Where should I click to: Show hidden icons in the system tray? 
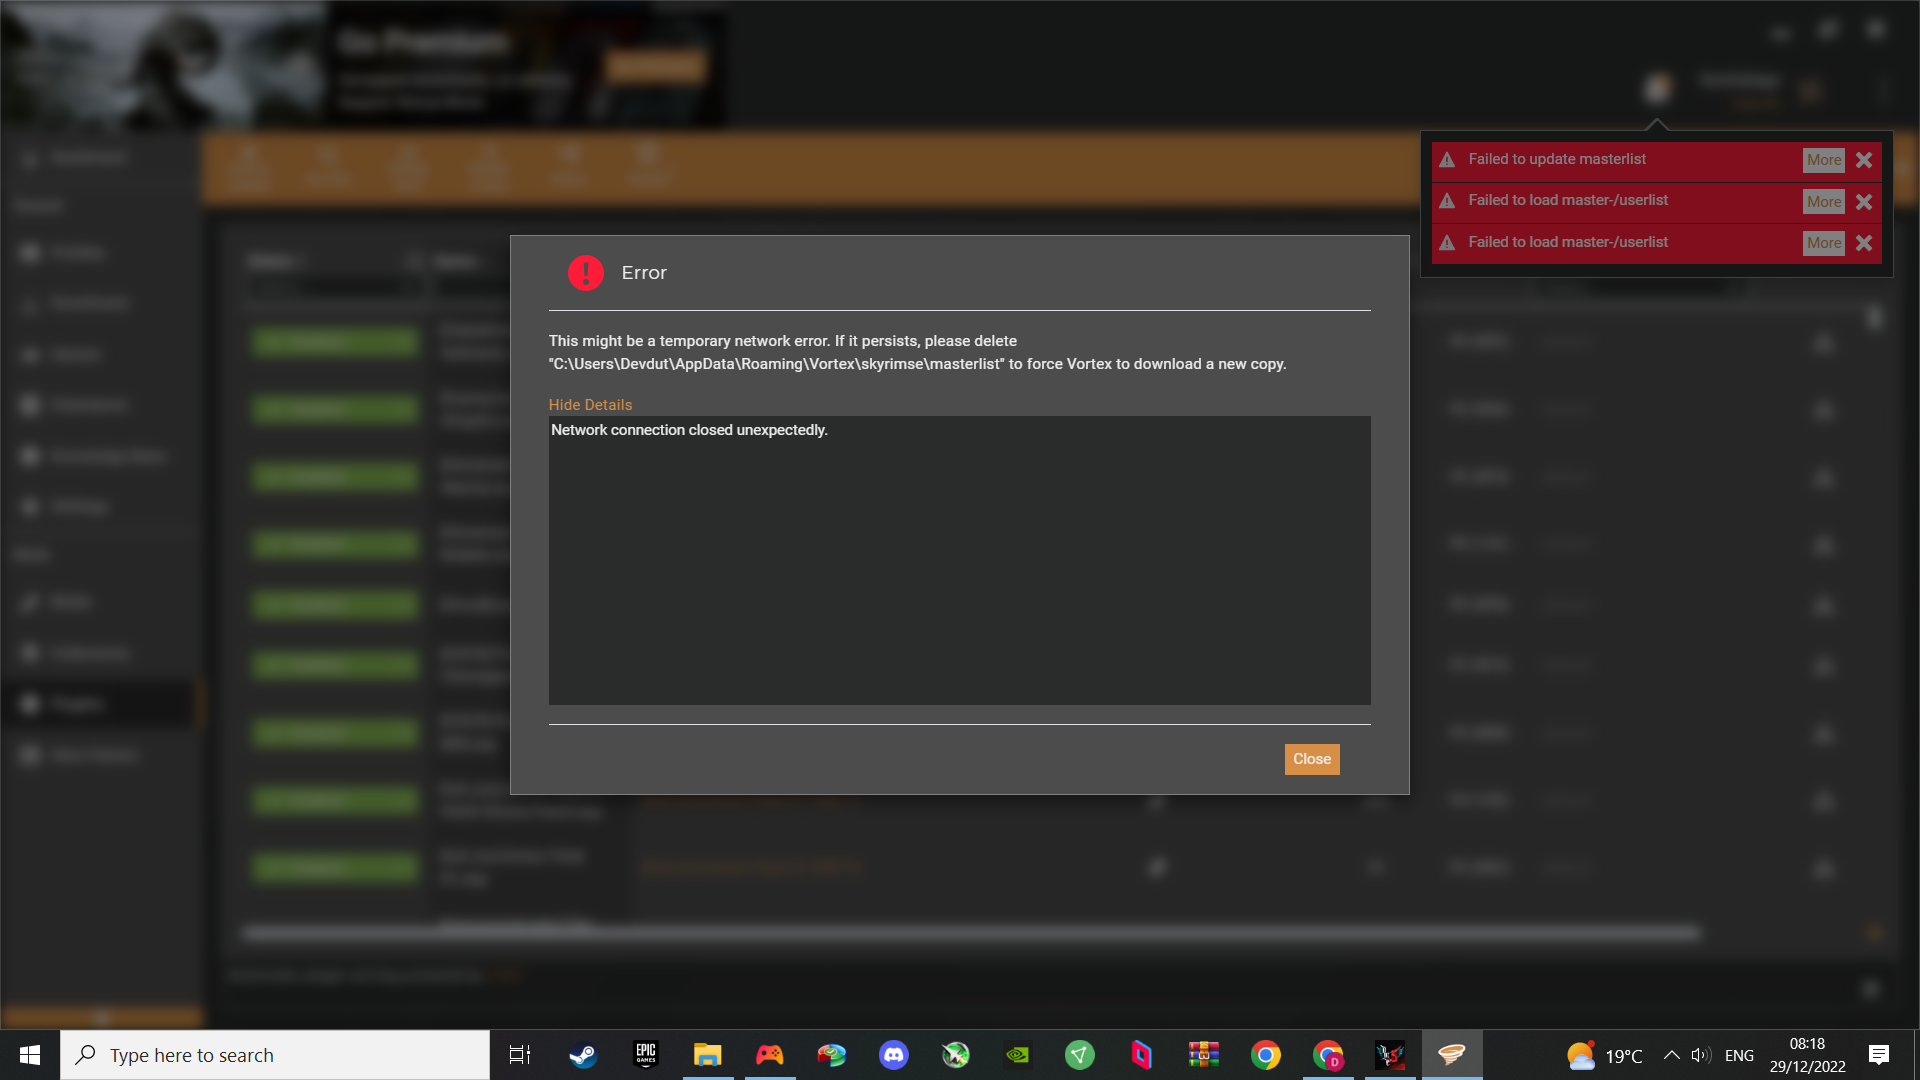1672,1054
